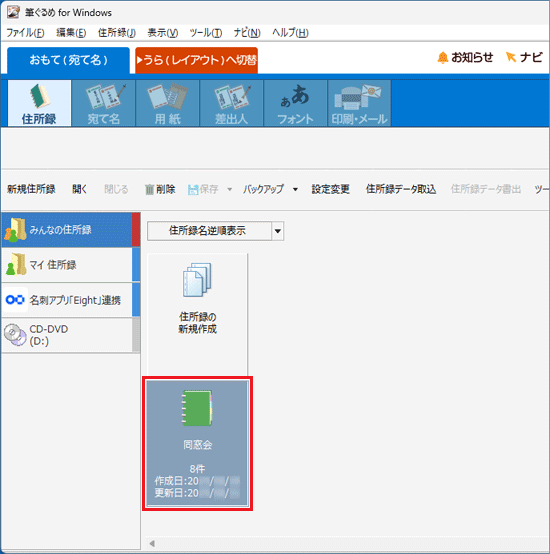Open the 編集(E) menu
This screenshot has height=554, width=550.
click(x=71, y=33)
